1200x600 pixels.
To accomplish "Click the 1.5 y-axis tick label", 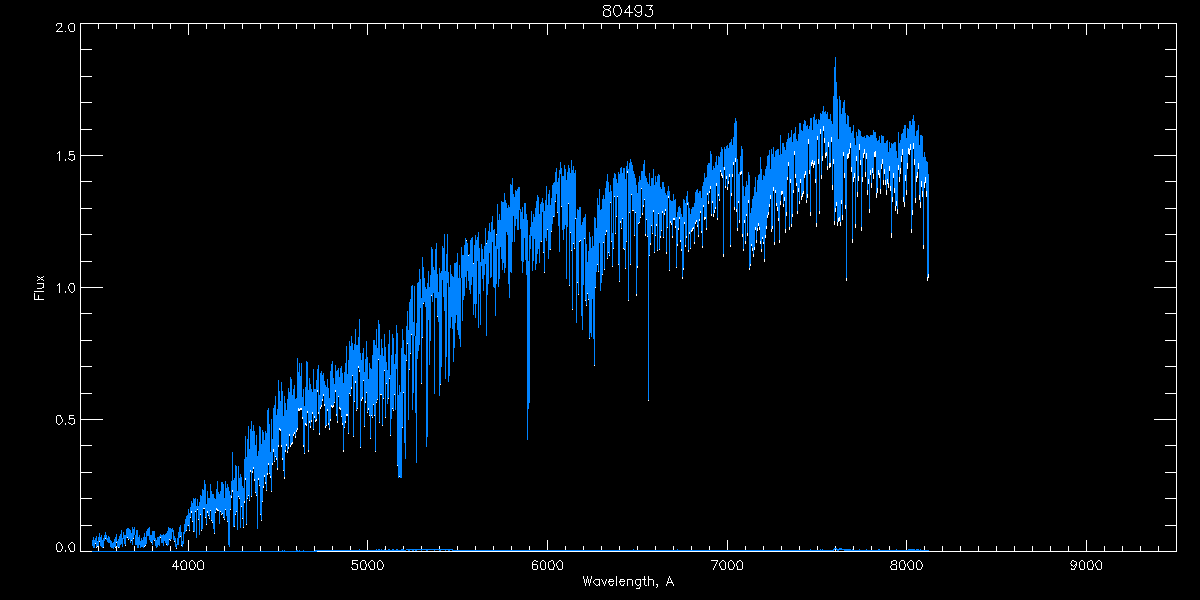I will (66, 157).
